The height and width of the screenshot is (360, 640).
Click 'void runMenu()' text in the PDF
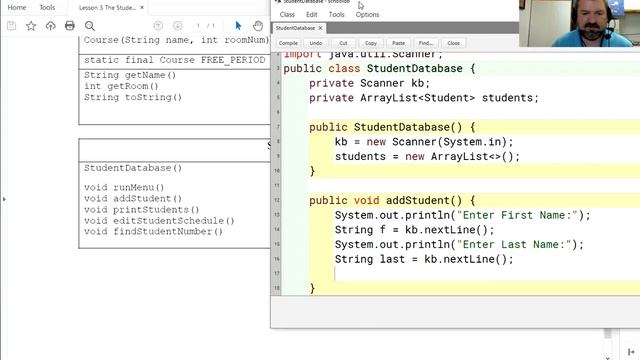click(124, 187)
